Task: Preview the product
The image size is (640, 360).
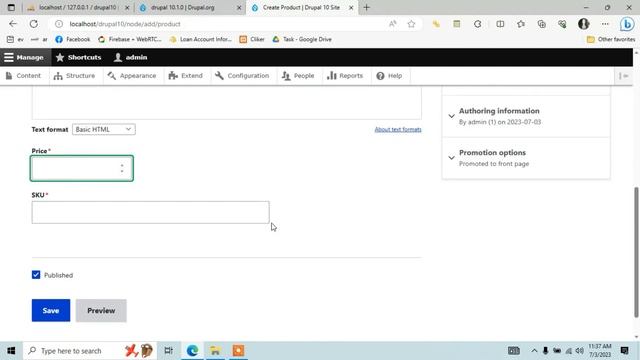Action: coord(101,311)
